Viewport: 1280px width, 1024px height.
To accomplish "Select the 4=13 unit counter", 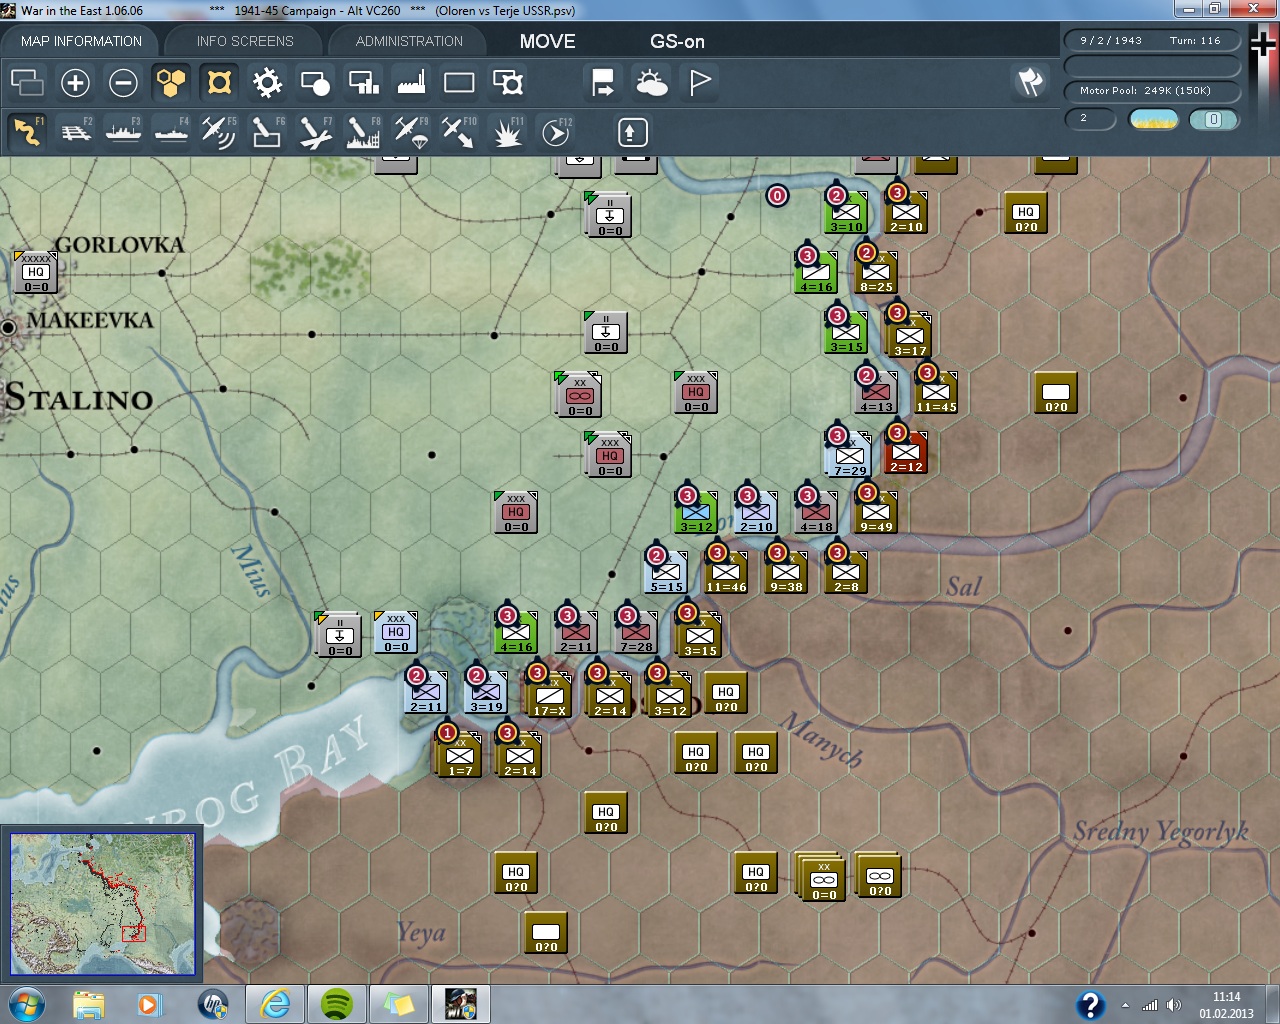I will pos(876,391).
